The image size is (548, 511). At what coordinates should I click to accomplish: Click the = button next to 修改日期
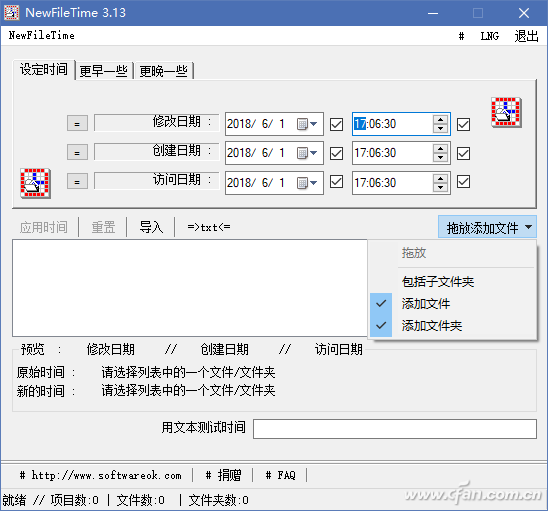[77, 123]
